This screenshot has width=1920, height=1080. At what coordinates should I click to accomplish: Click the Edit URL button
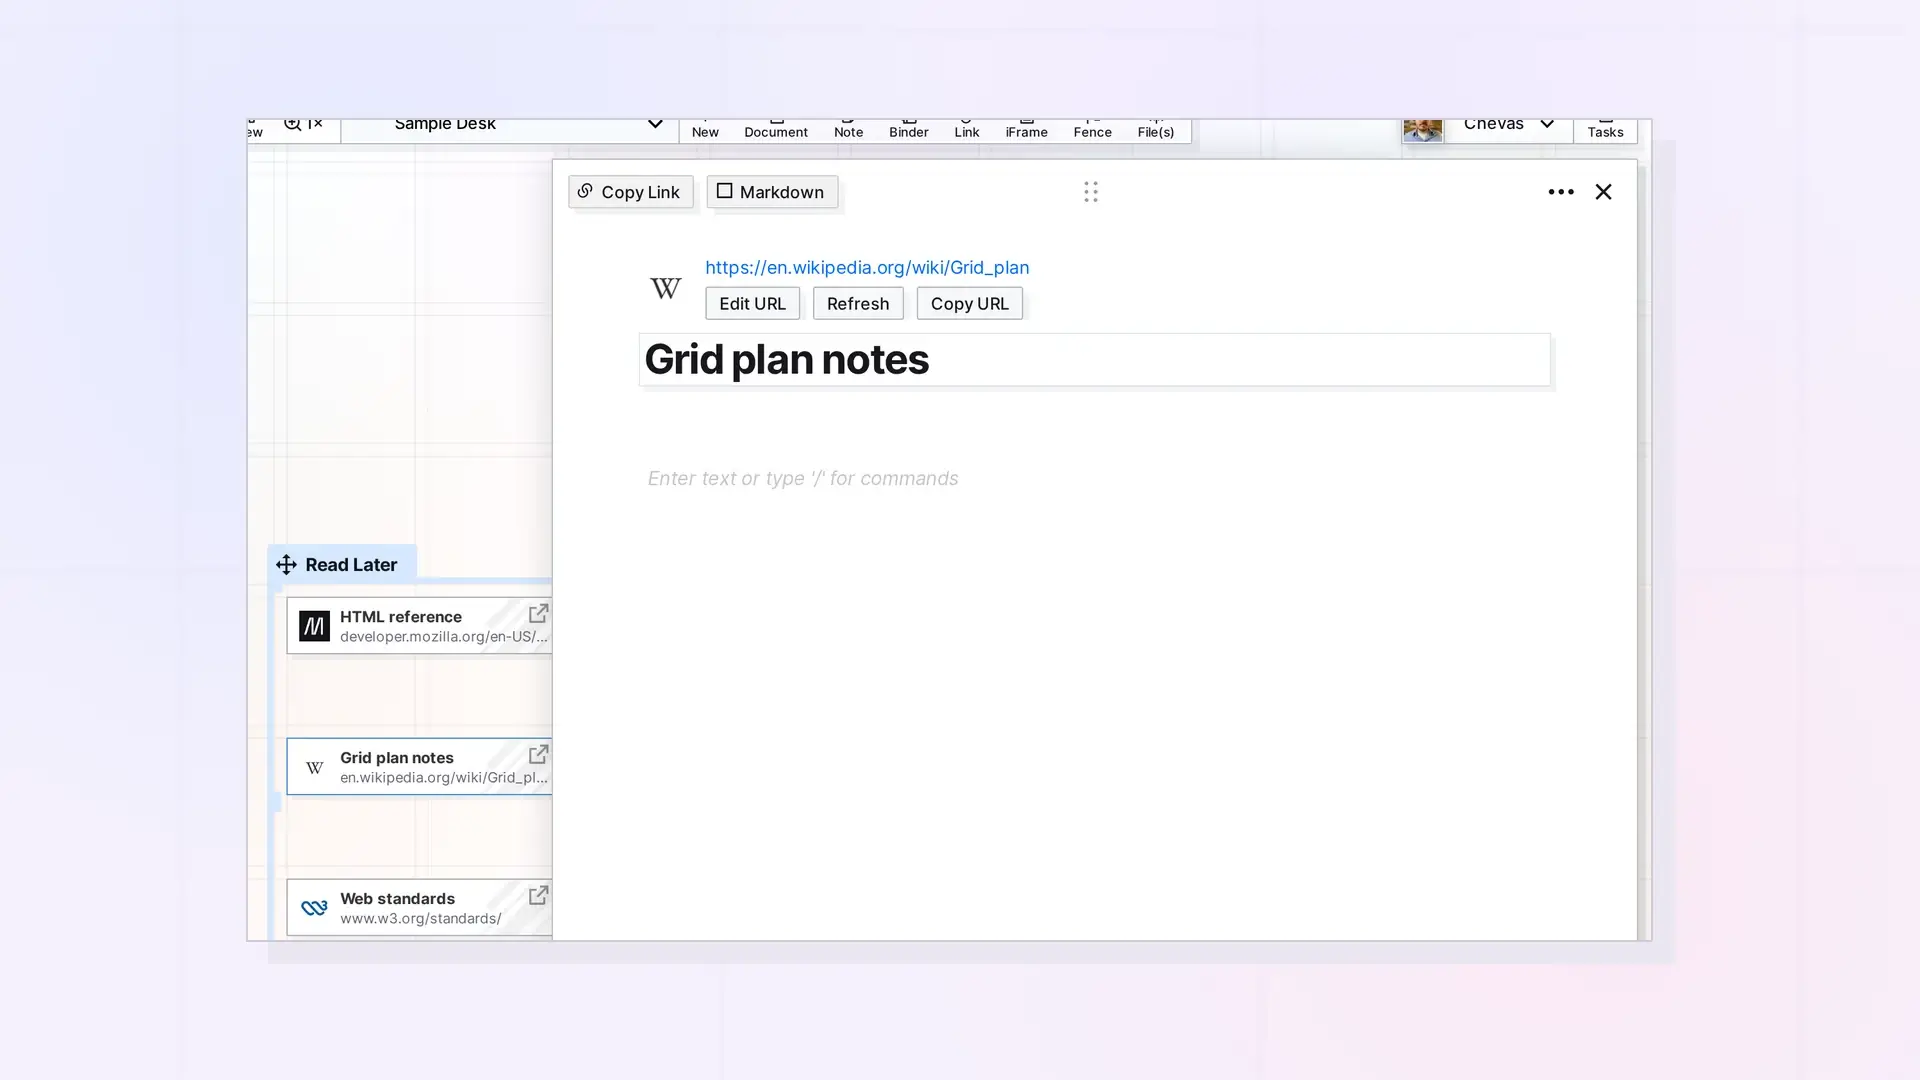tap(752, 303)
